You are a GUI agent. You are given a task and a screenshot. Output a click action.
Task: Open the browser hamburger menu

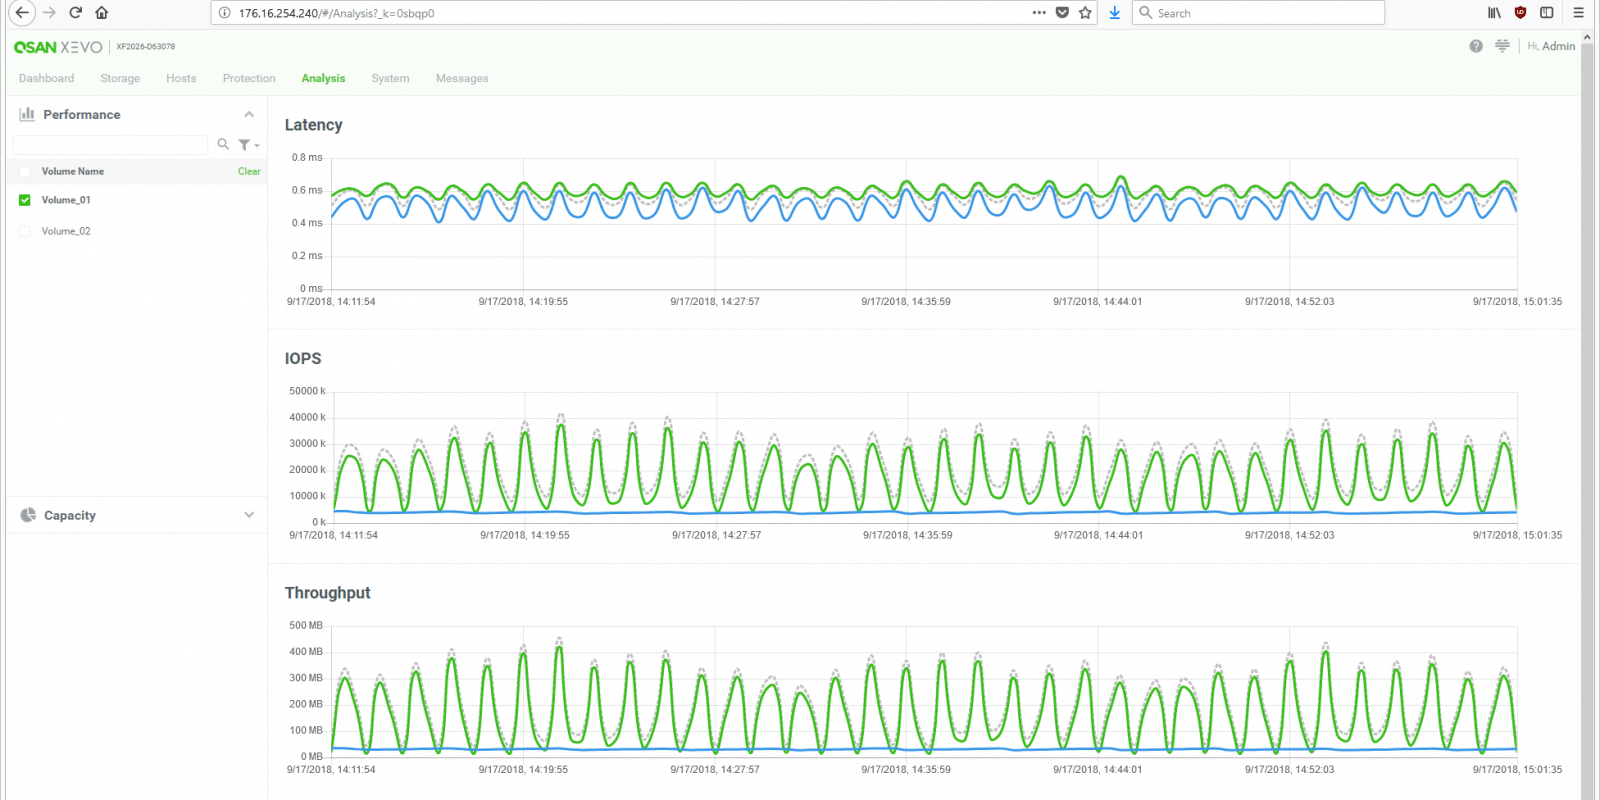click(x=1578, y=13)
